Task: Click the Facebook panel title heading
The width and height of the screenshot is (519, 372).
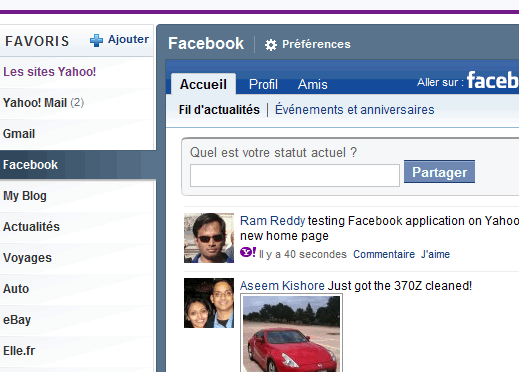Action: point(206,43)
